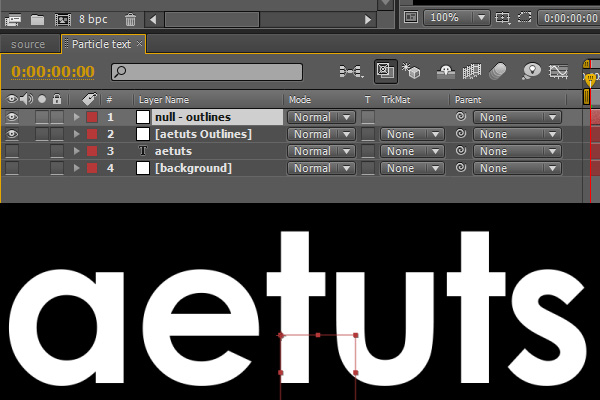Viewport: 600px width, 400px height.
Task: Enable motion blur for all layers
Action: pos(497,72)
